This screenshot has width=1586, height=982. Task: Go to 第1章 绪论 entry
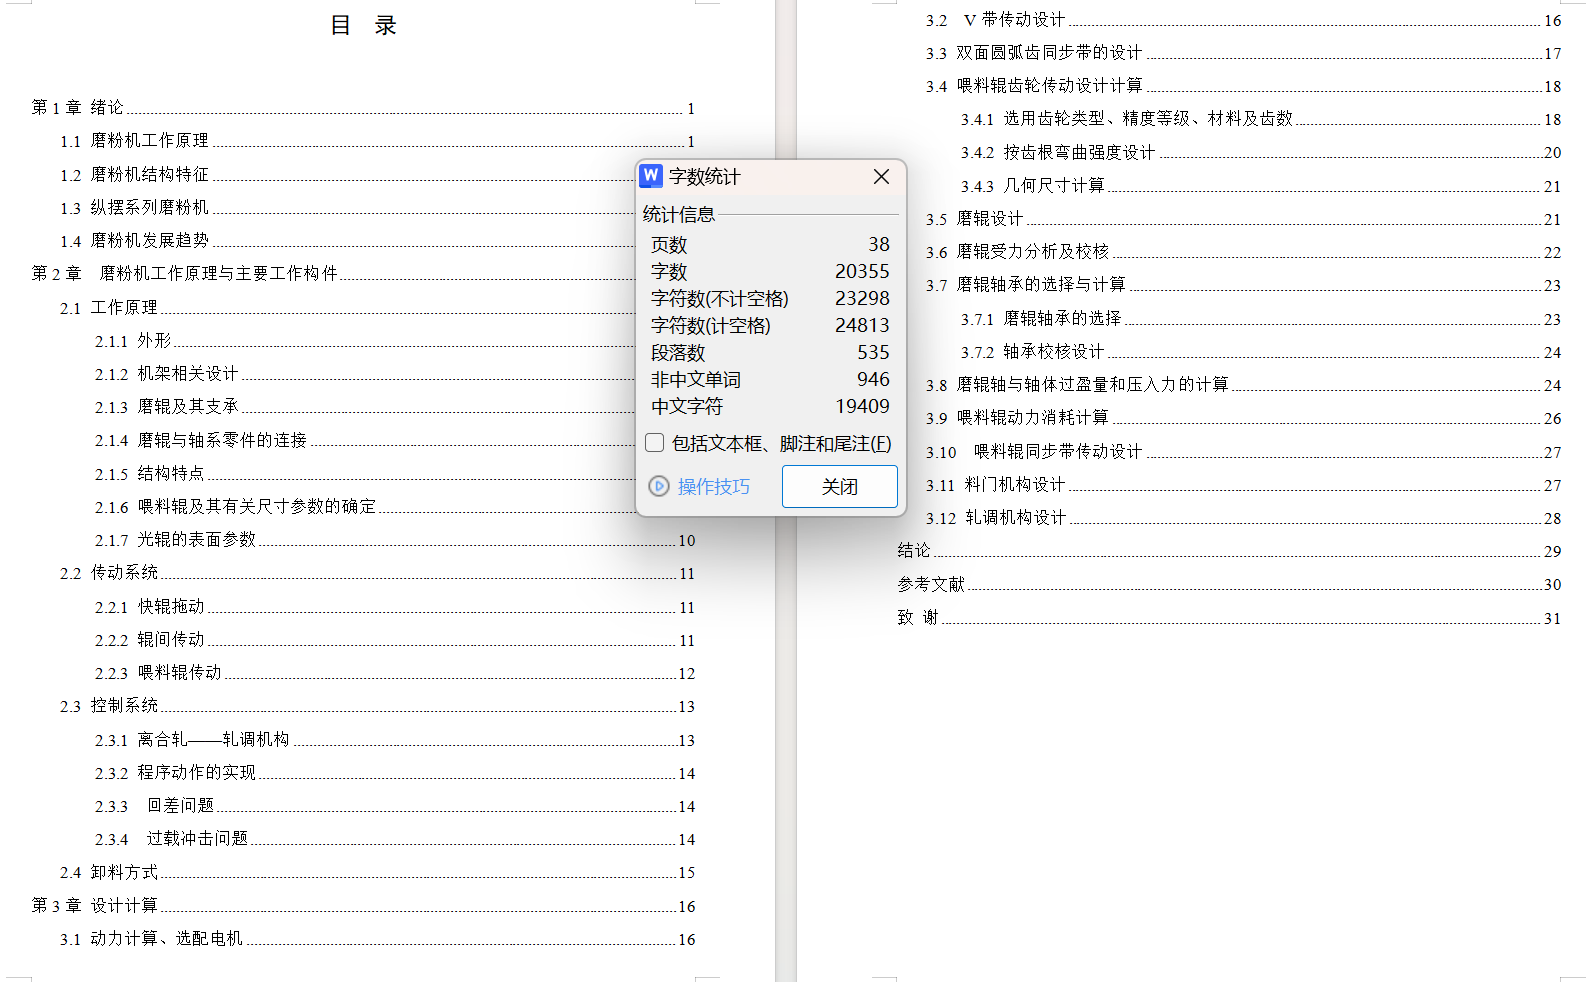point(363,108)
